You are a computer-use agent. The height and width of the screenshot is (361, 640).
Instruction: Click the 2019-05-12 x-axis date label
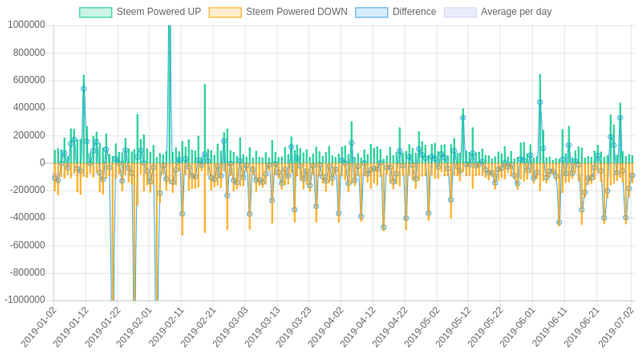point(454,328)
